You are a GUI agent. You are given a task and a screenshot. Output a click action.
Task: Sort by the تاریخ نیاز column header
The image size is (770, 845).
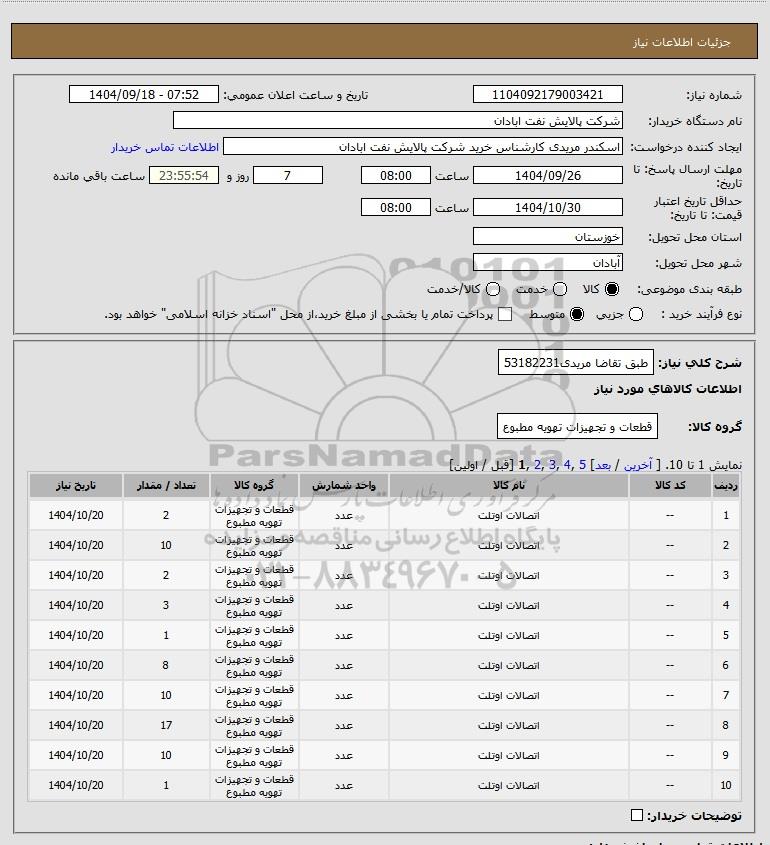pyautogui.click(x=75, y=486)
